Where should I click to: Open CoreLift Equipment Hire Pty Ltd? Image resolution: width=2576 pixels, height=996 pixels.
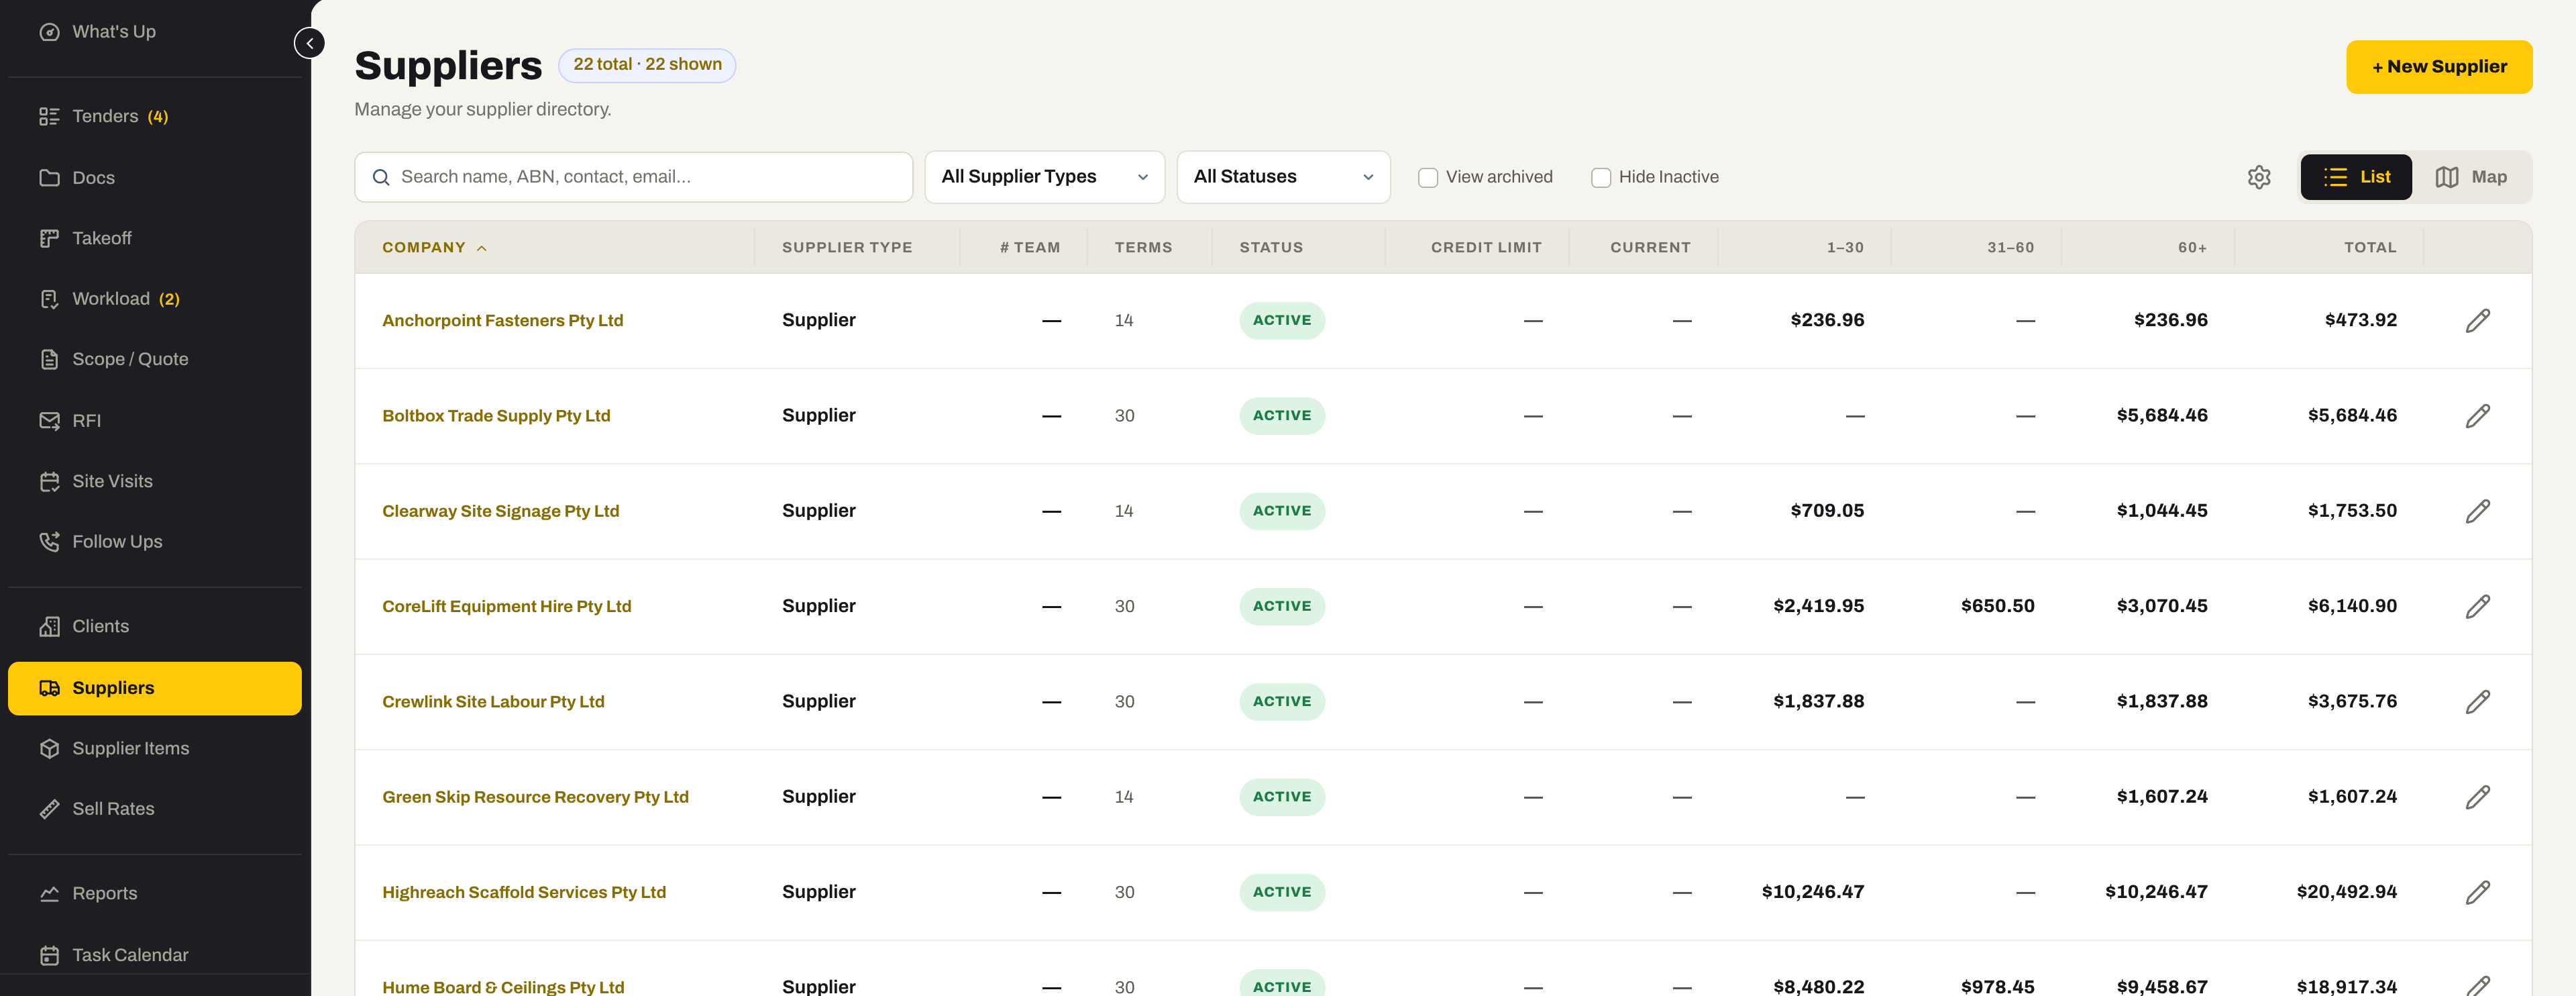click(506, 606)
